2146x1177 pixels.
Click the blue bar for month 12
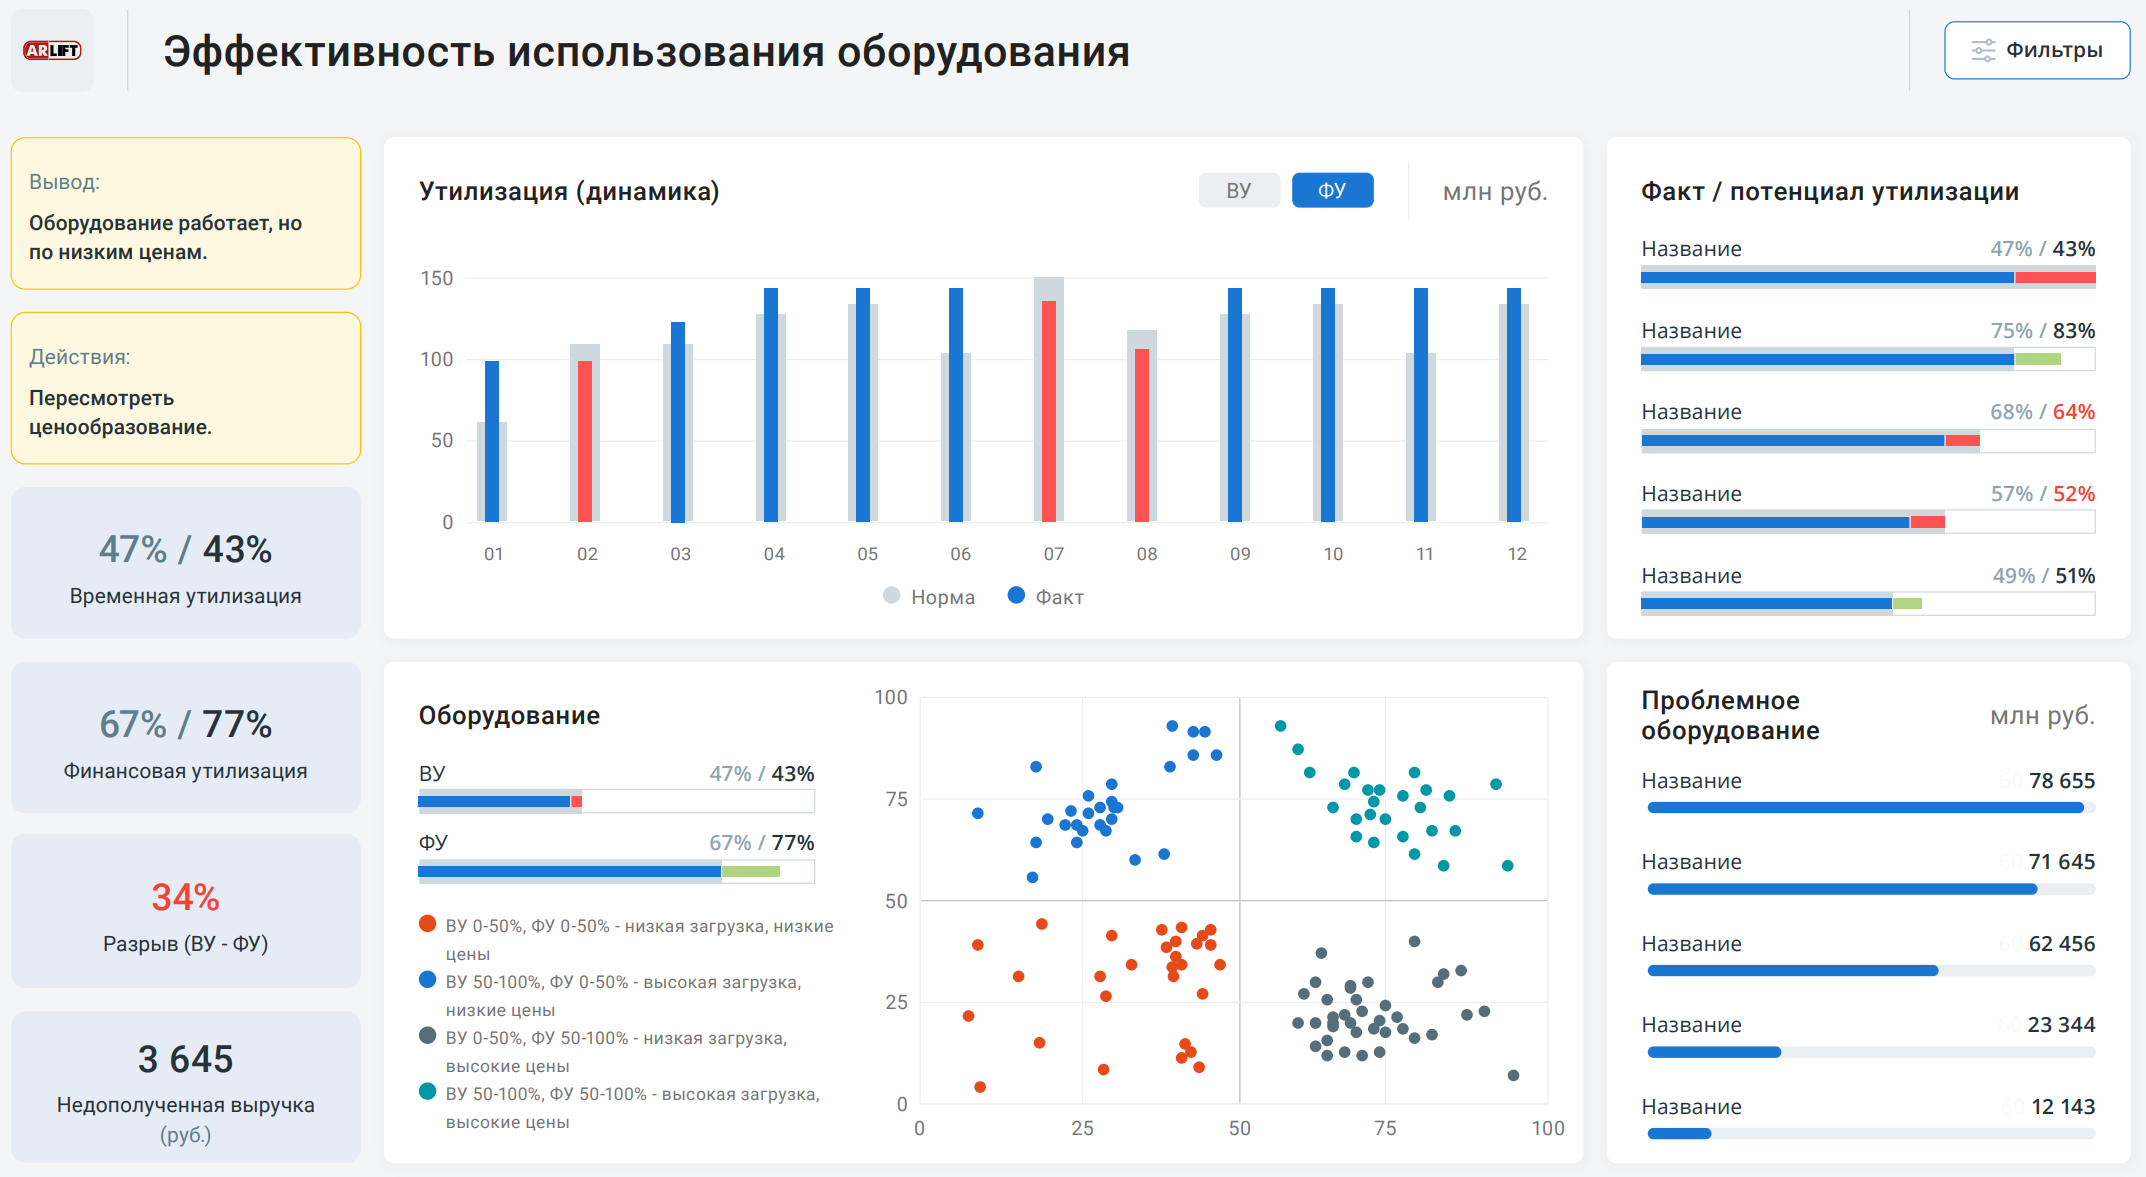point(1514,405)
